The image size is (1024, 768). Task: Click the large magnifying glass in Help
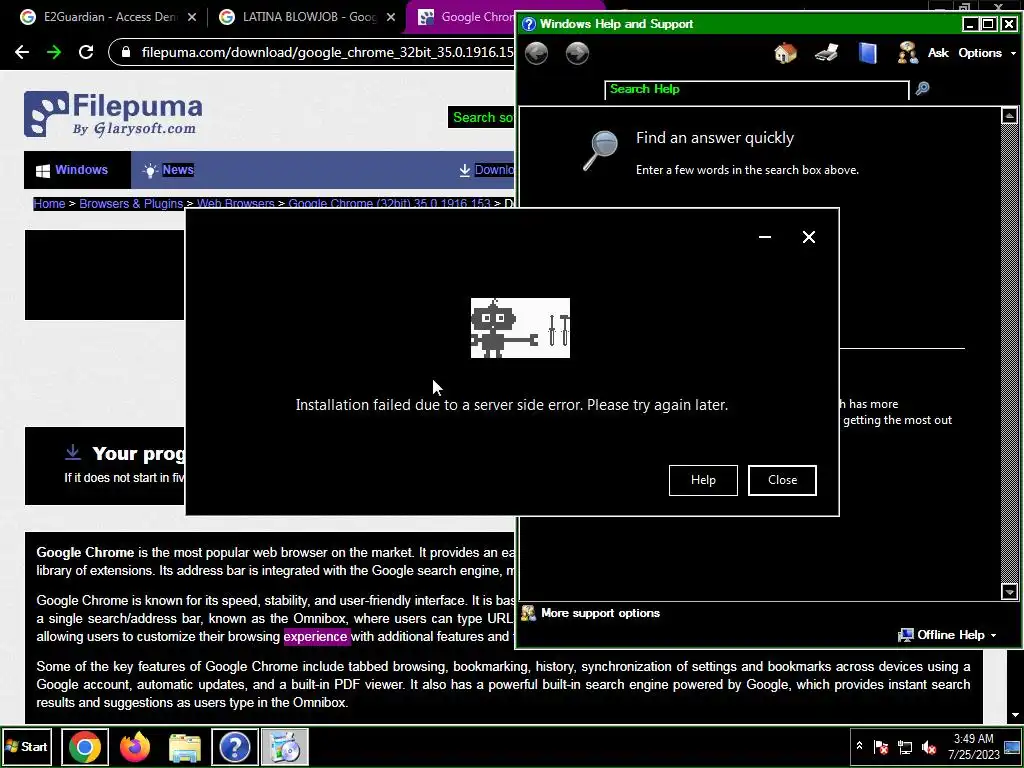(x=600, y=150)
